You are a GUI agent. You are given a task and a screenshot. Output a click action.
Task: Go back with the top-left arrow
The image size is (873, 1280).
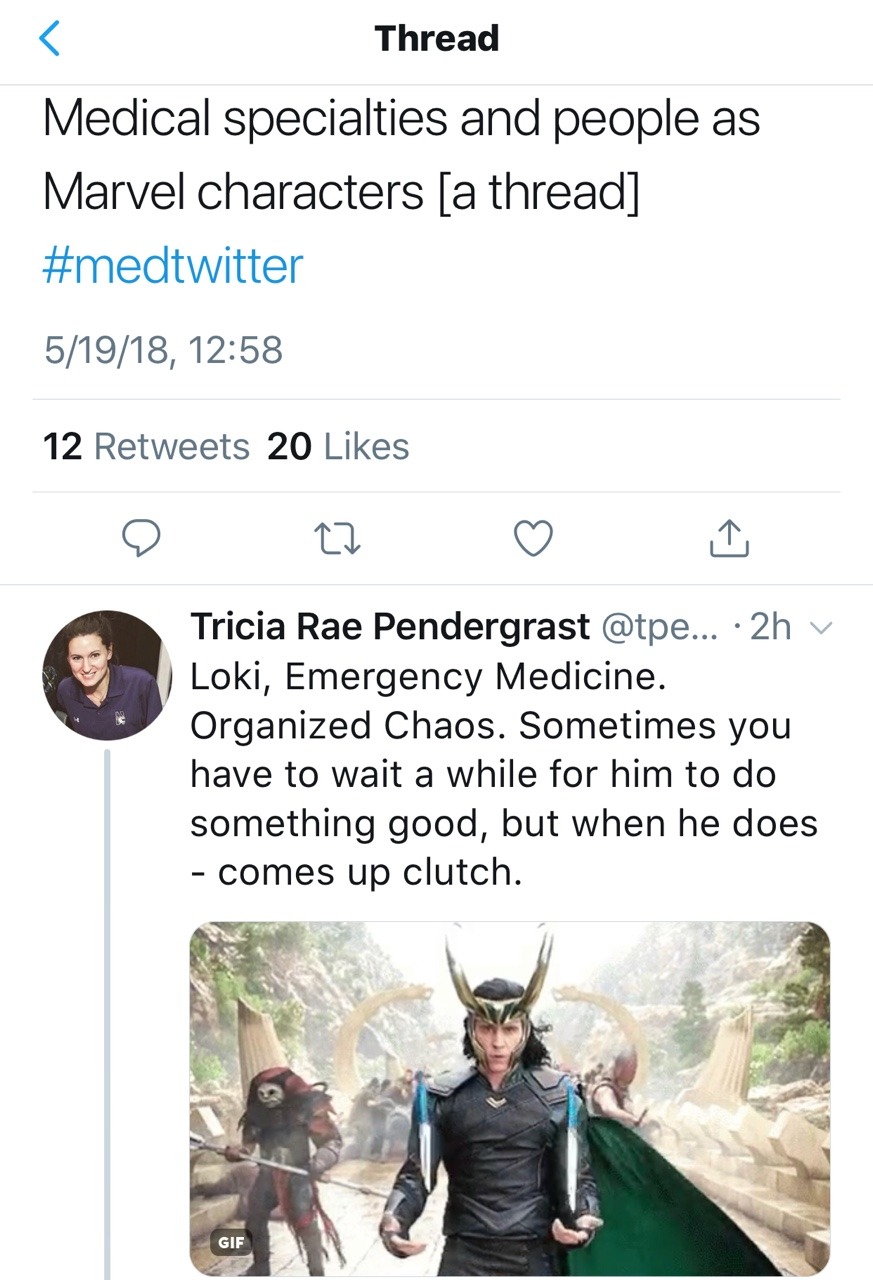50,39
